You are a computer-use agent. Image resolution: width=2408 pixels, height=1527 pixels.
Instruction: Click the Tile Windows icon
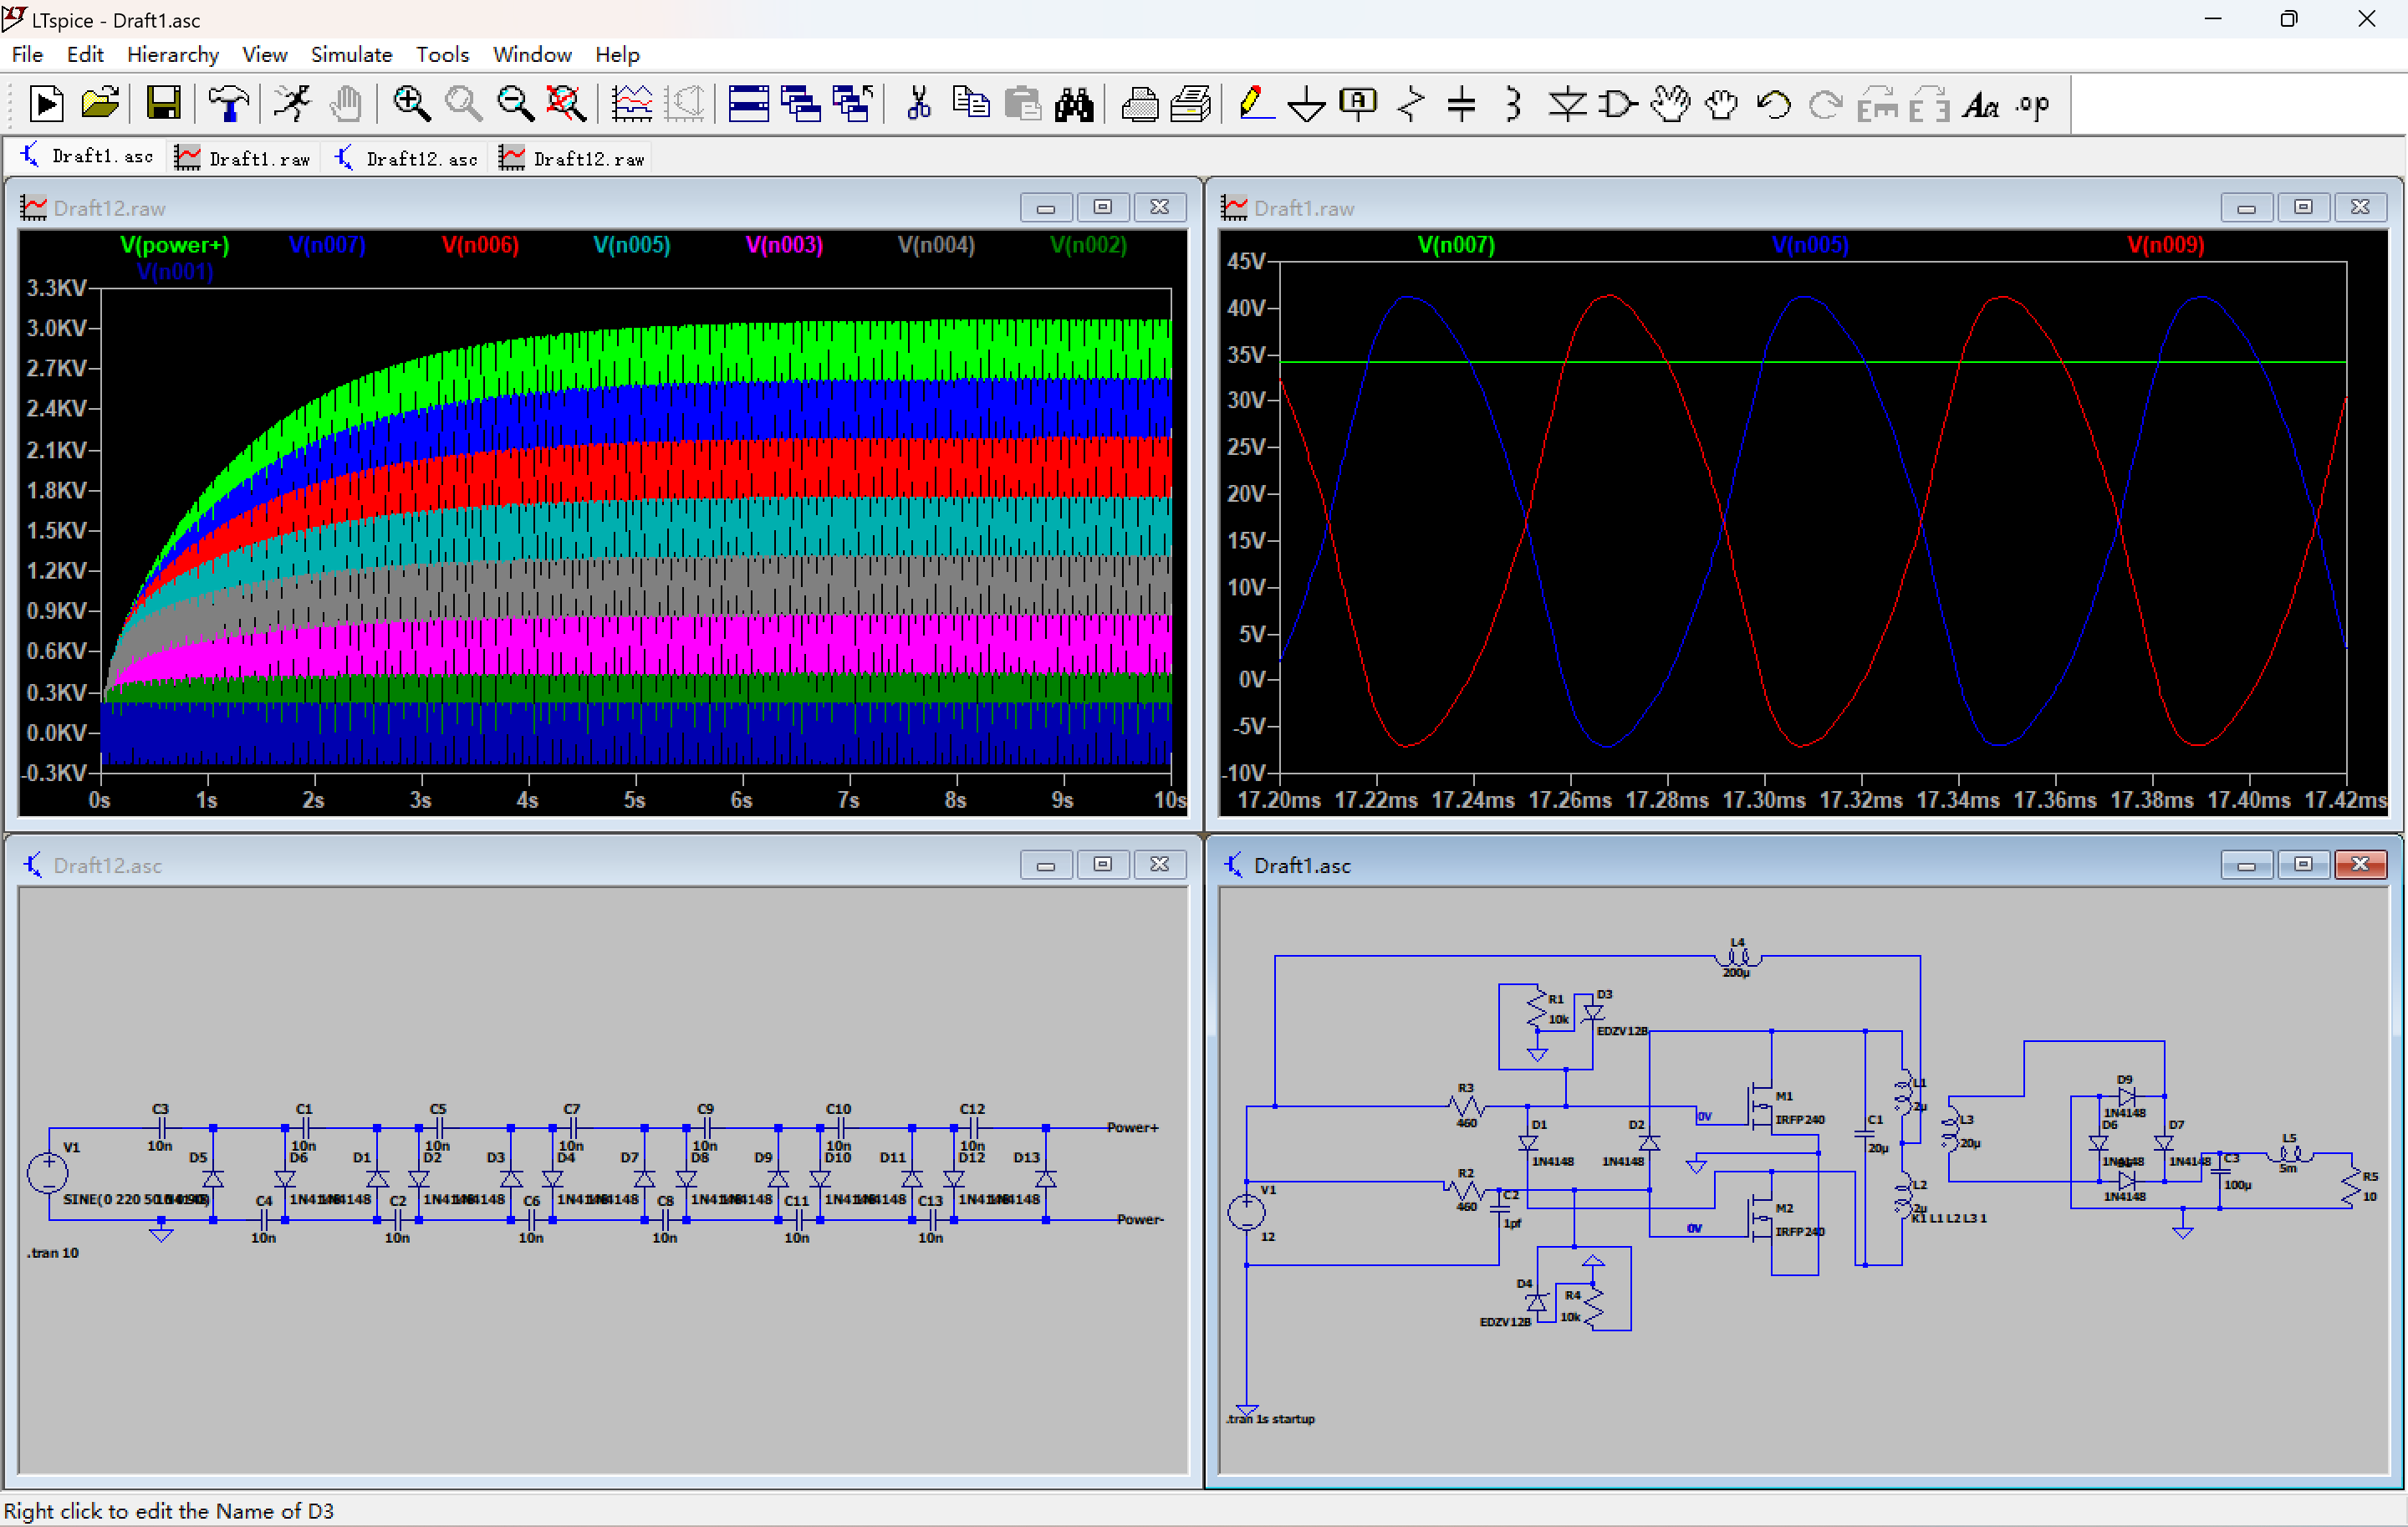click(x=748, y=104)
